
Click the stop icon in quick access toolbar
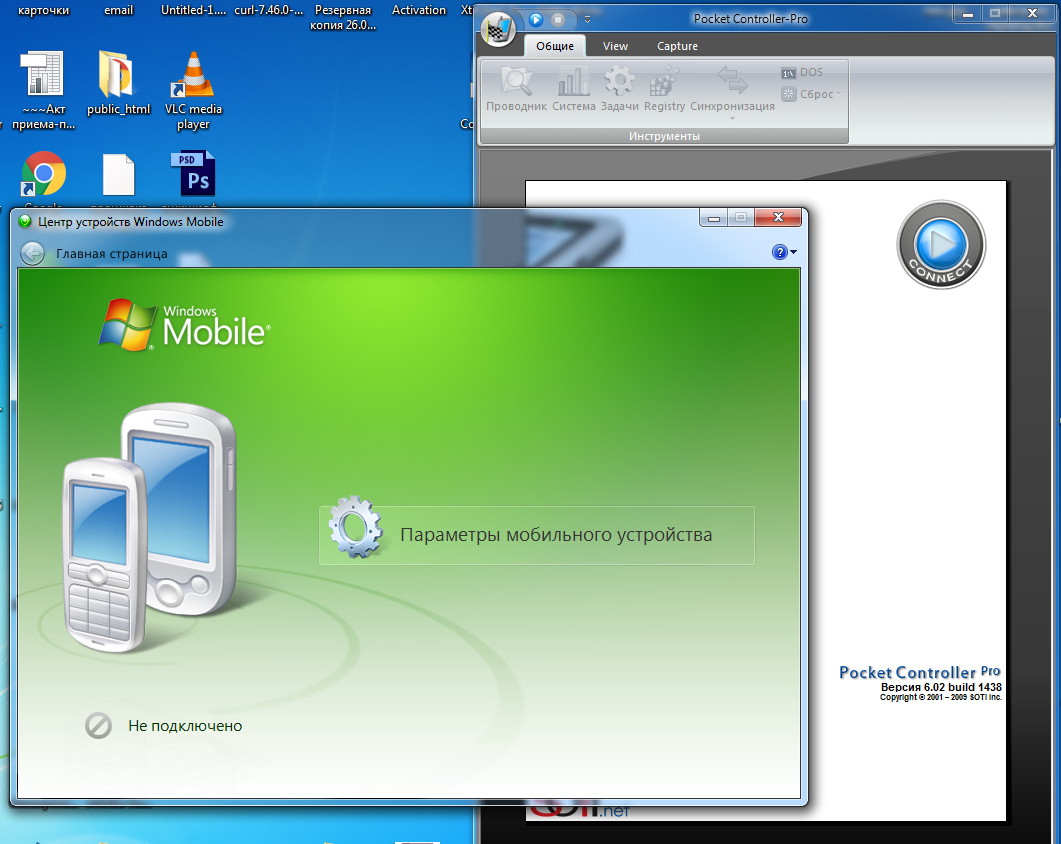tap(558, 19)
